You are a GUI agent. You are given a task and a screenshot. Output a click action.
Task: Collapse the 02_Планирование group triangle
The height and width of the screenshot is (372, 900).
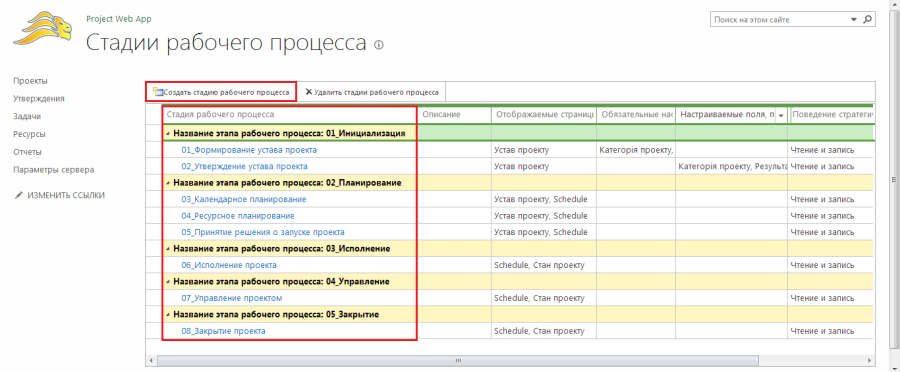(x=167, y=183)
